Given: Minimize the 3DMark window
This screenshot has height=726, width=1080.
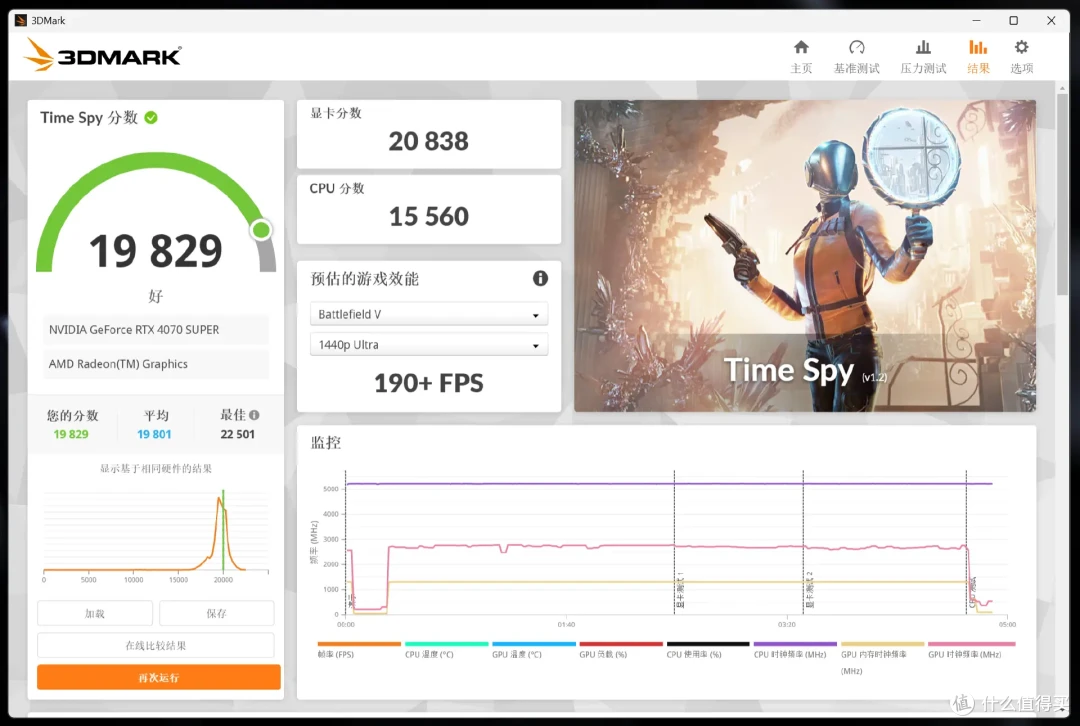Looking at the screenshot, I should coord(977,21).
